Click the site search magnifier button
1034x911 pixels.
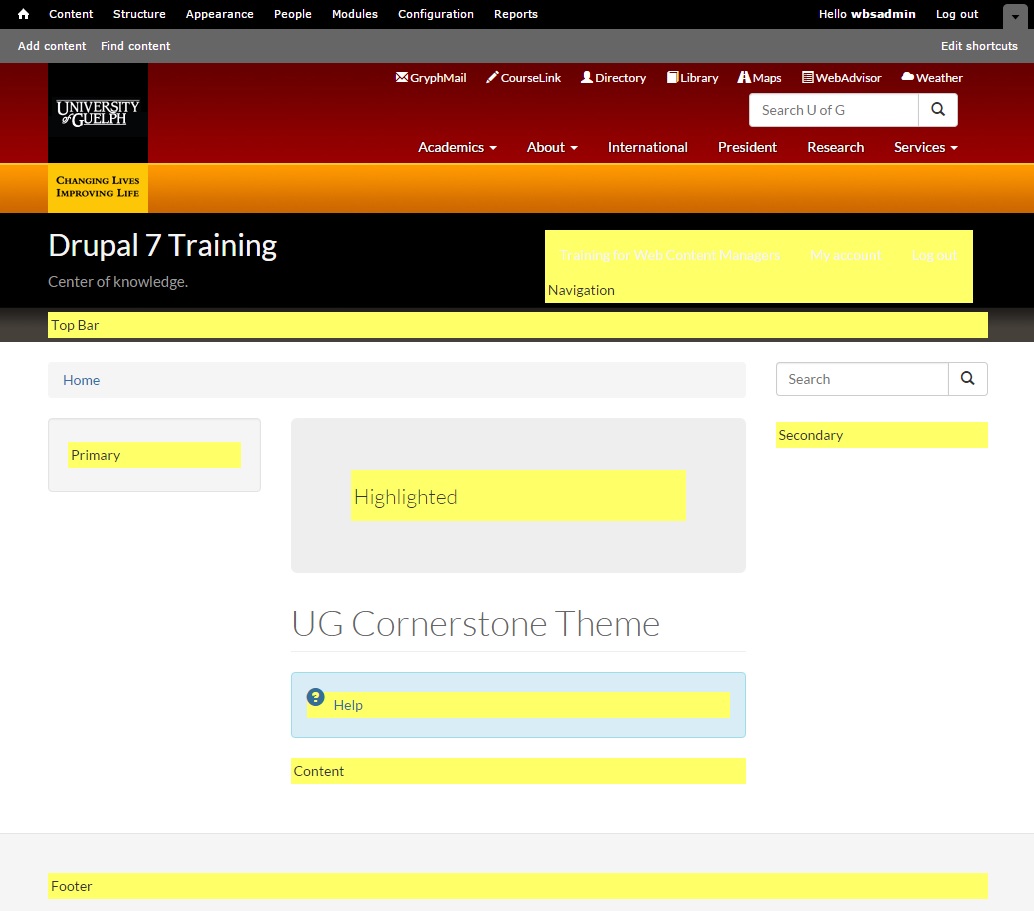[x=967, y=379]
